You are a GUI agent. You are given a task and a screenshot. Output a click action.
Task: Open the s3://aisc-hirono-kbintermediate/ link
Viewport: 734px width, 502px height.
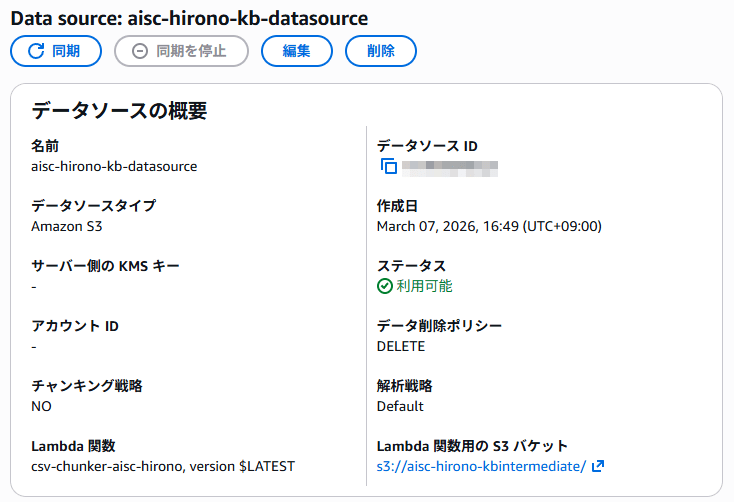click(480, 466)
